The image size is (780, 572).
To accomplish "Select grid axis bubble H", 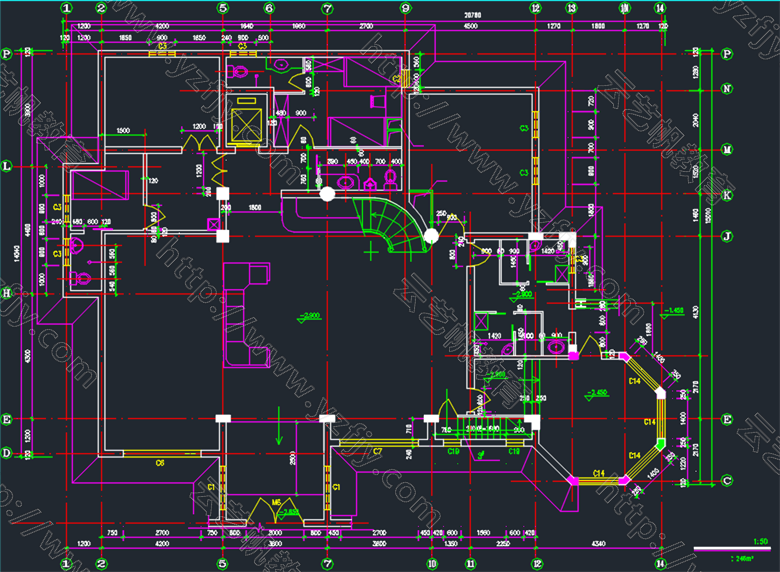I will 6,293.
